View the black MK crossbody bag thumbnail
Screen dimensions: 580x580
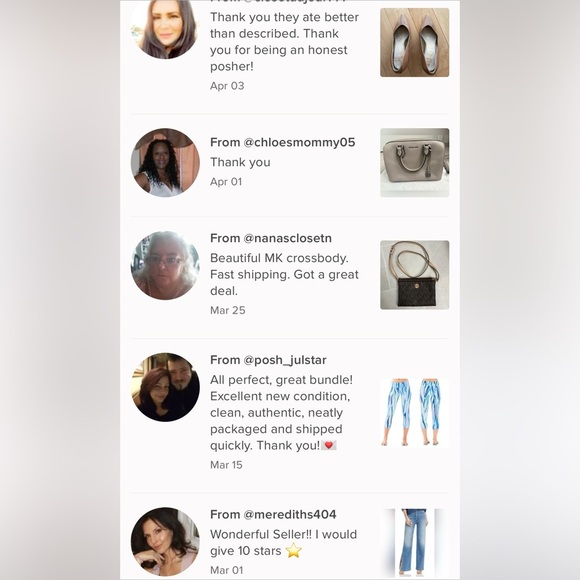pyautogui.click(x=415, y=275)
